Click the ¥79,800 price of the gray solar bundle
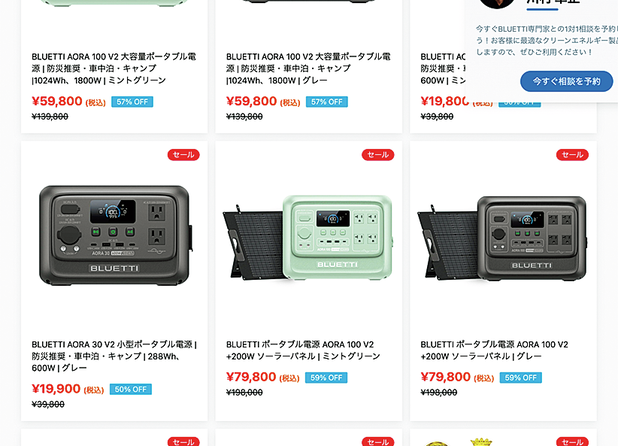The image size is (618, 446). pos(445,377)
